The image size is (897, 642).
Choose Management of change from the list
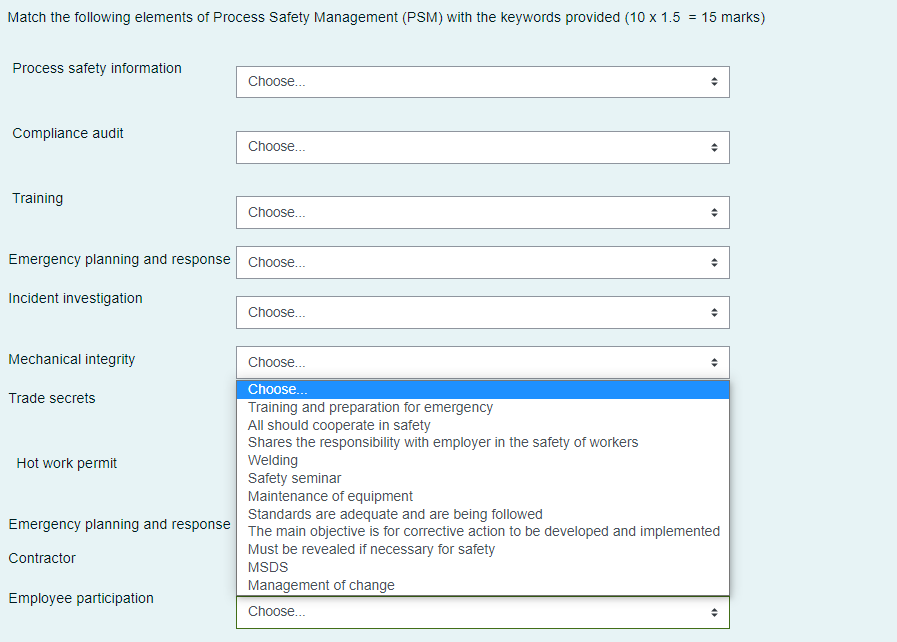[320, 585]
